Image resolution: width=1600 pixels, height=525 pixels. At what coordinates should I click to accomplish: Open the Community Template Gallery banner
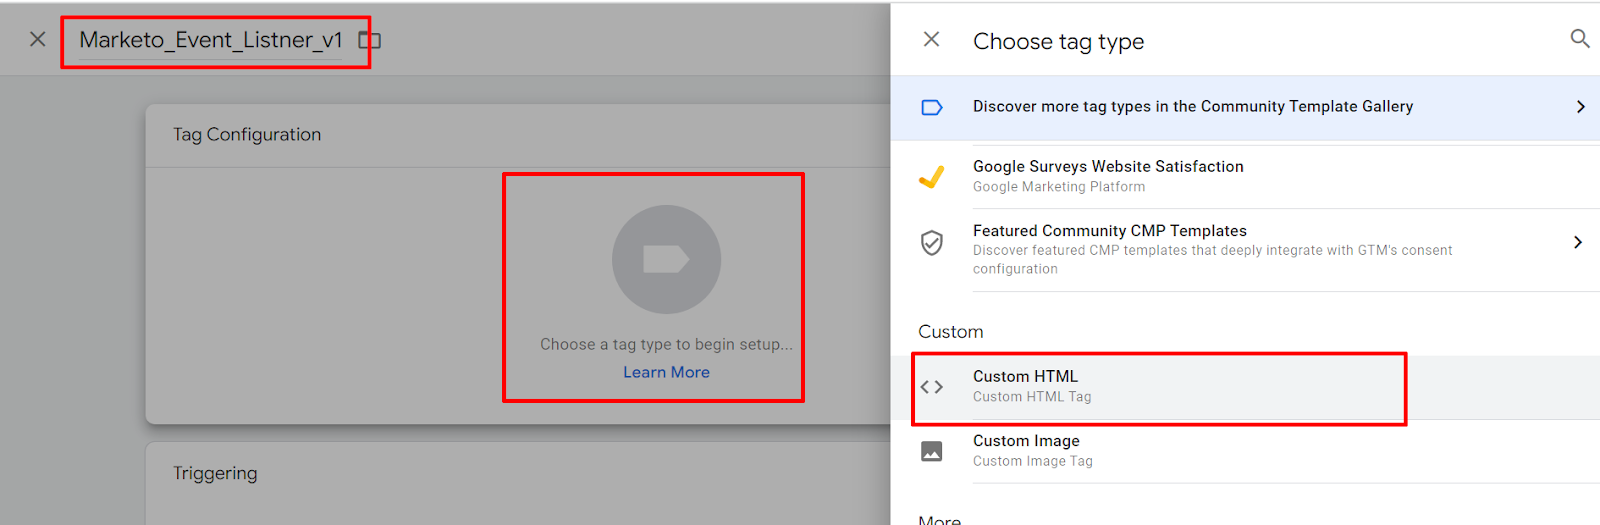point(1245,107)
